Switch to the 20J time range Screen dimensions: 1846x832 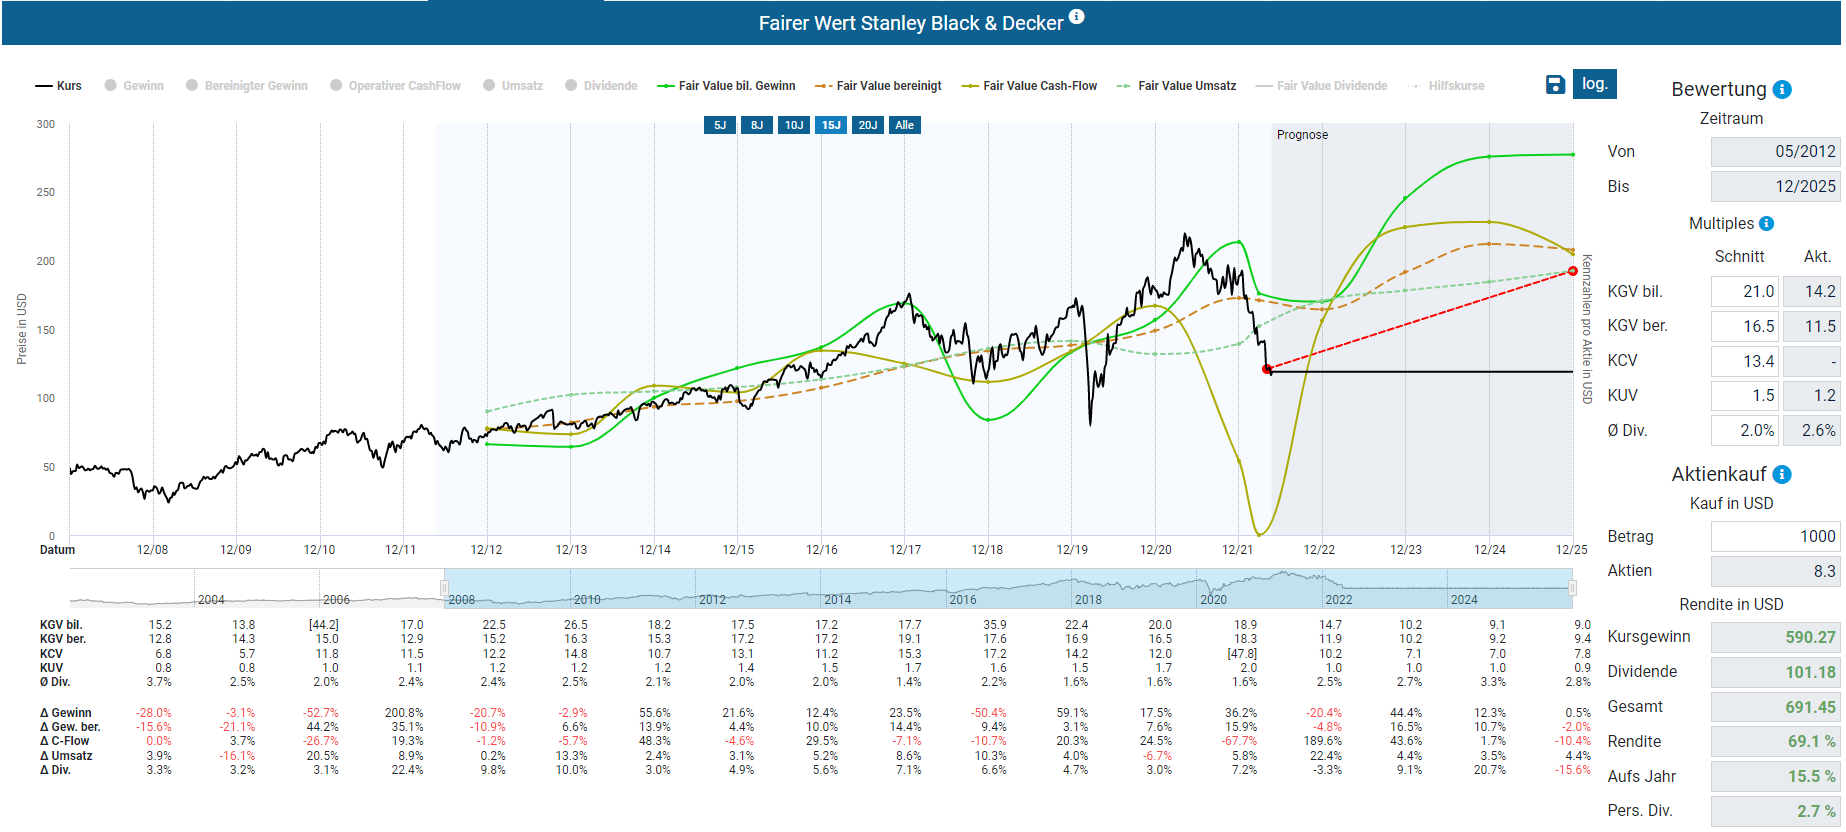click(x=868, y=125)
